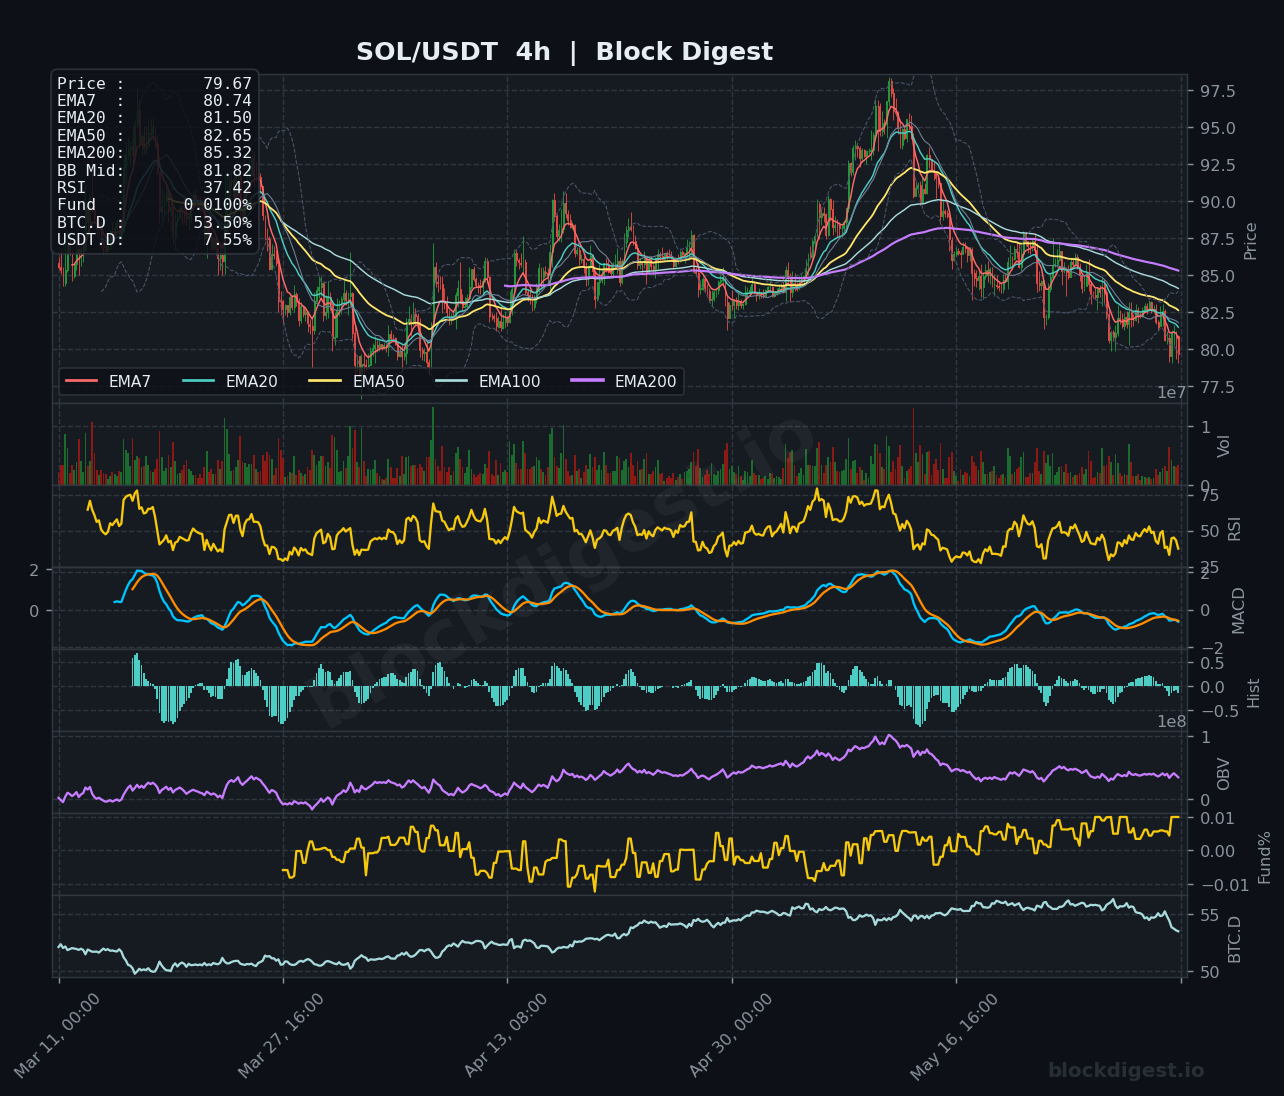Click the 97.5 price axis tick
1284x1096 pixels.
[1217, 92]
